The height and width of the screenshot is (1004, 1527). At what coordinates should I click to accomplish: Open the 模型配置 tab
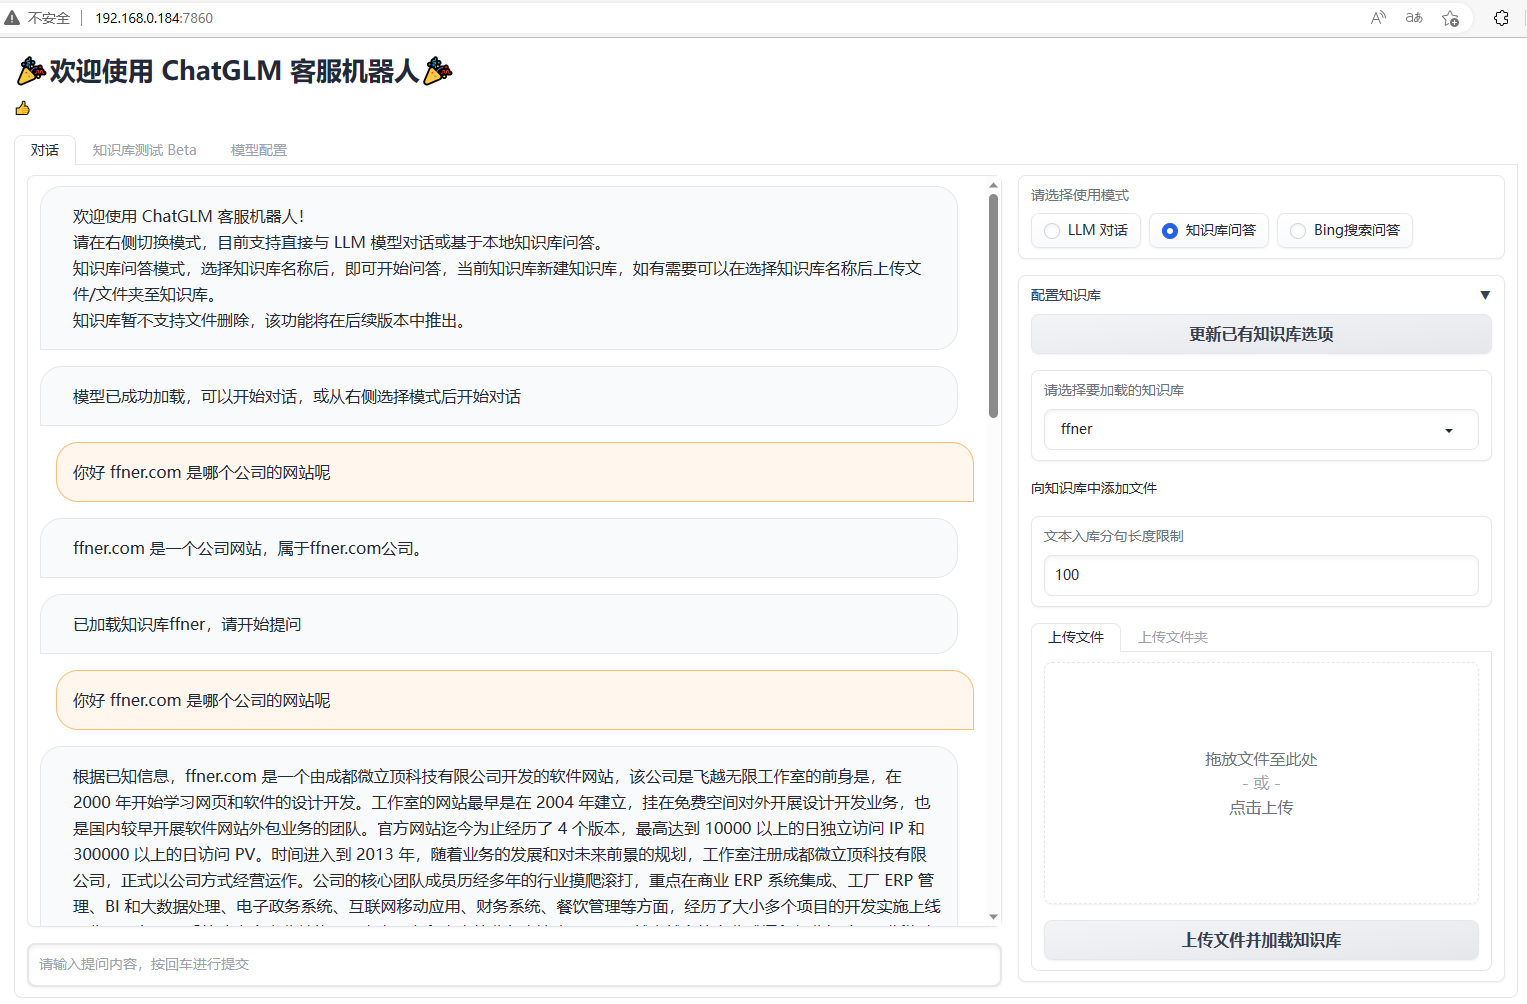pos(259,150)
